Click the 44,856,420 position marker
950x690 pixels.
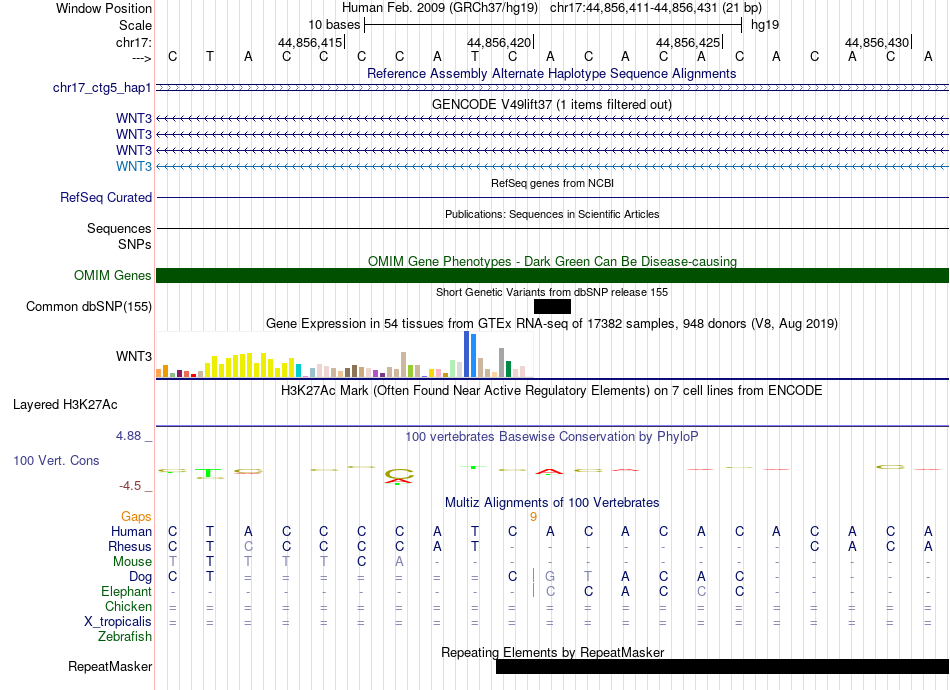(x=500, y=42)
